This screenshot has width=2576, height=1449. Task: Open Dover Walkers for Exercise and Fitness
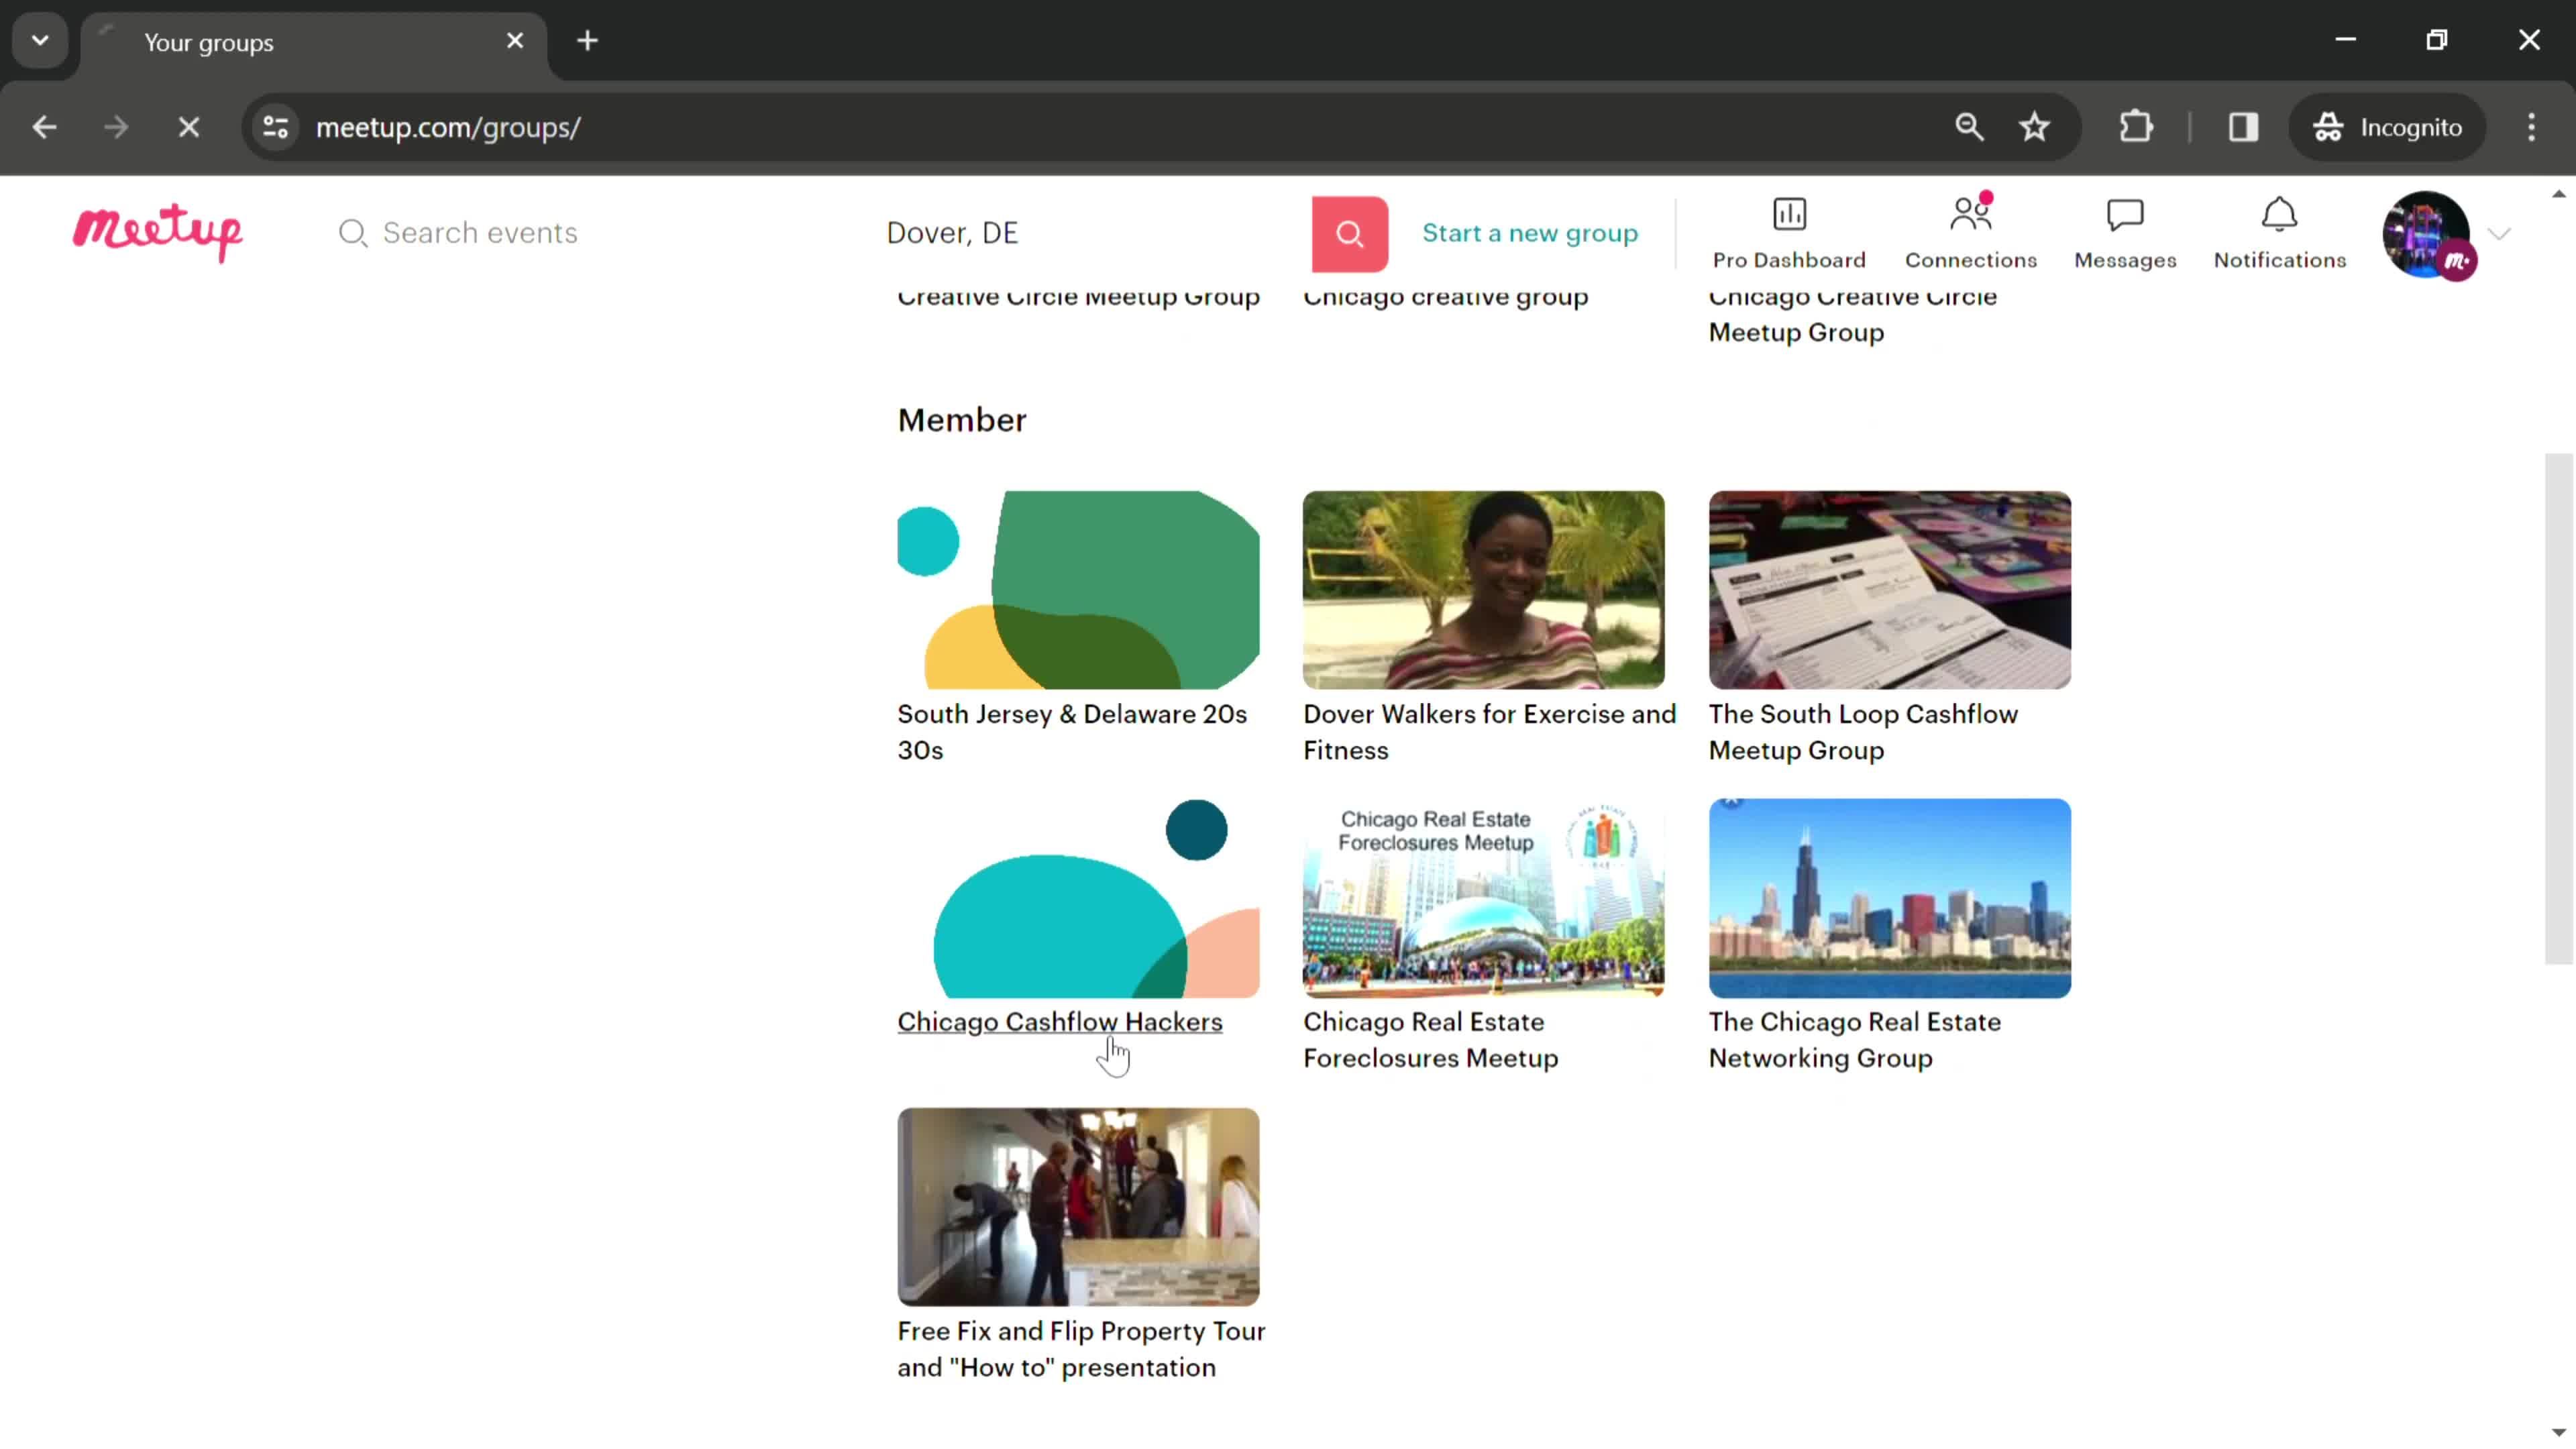(1489, 732)
